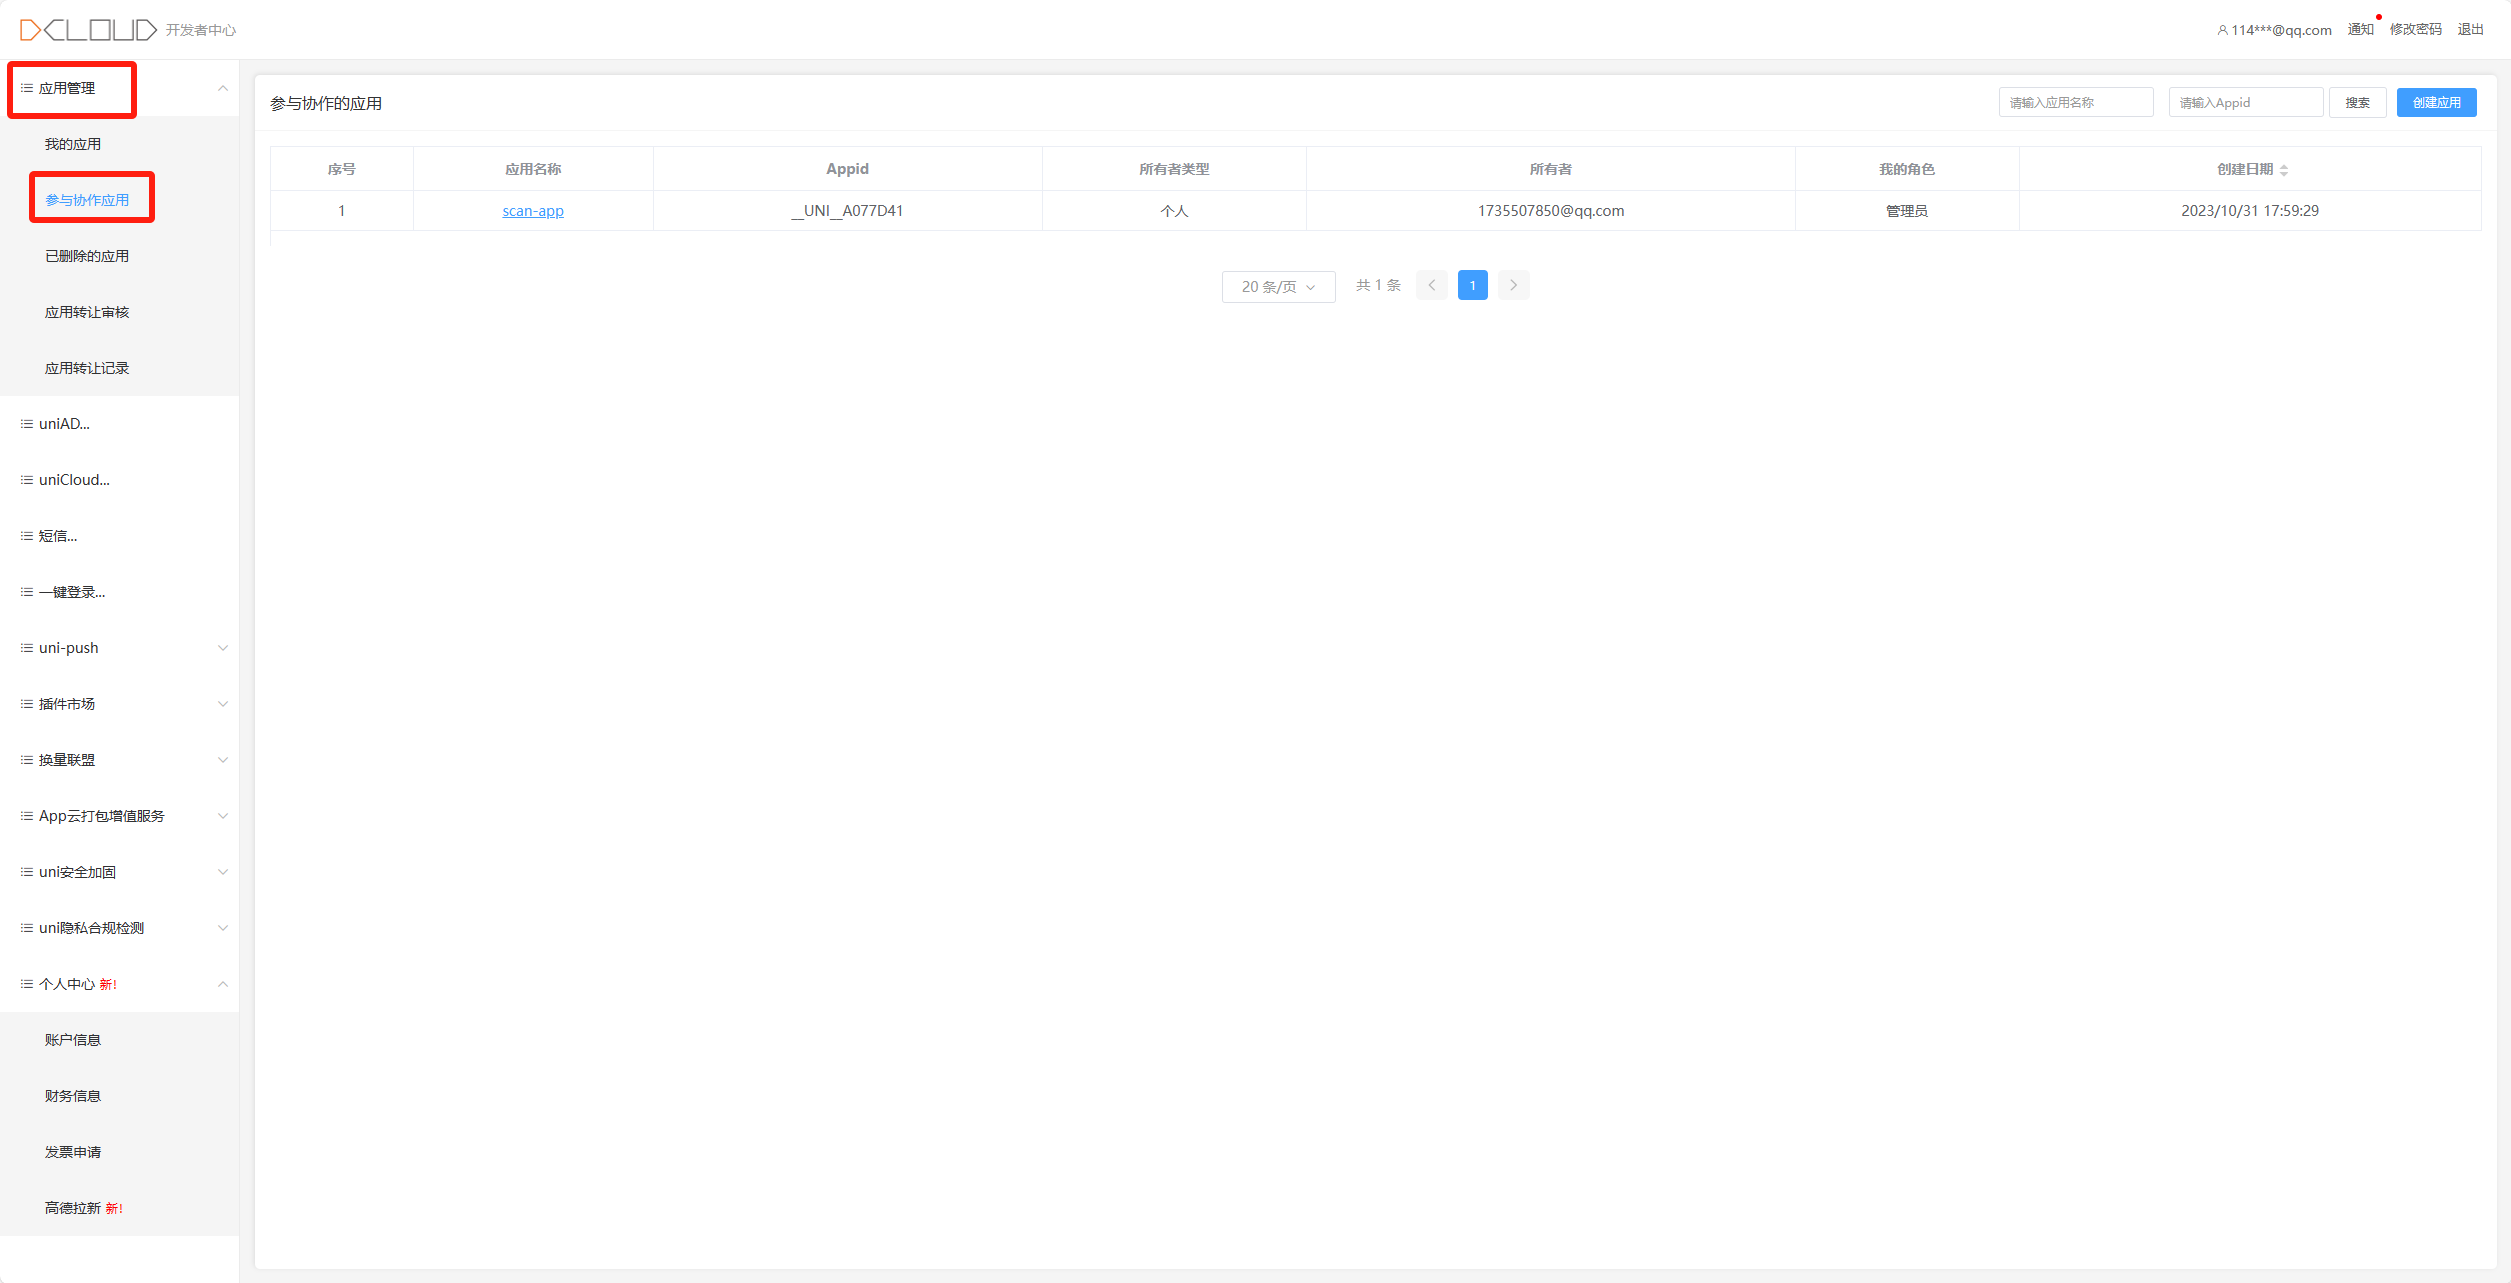2511x1283 pixels.
Task: Open the scan-app link
Action: coord(533,211)
